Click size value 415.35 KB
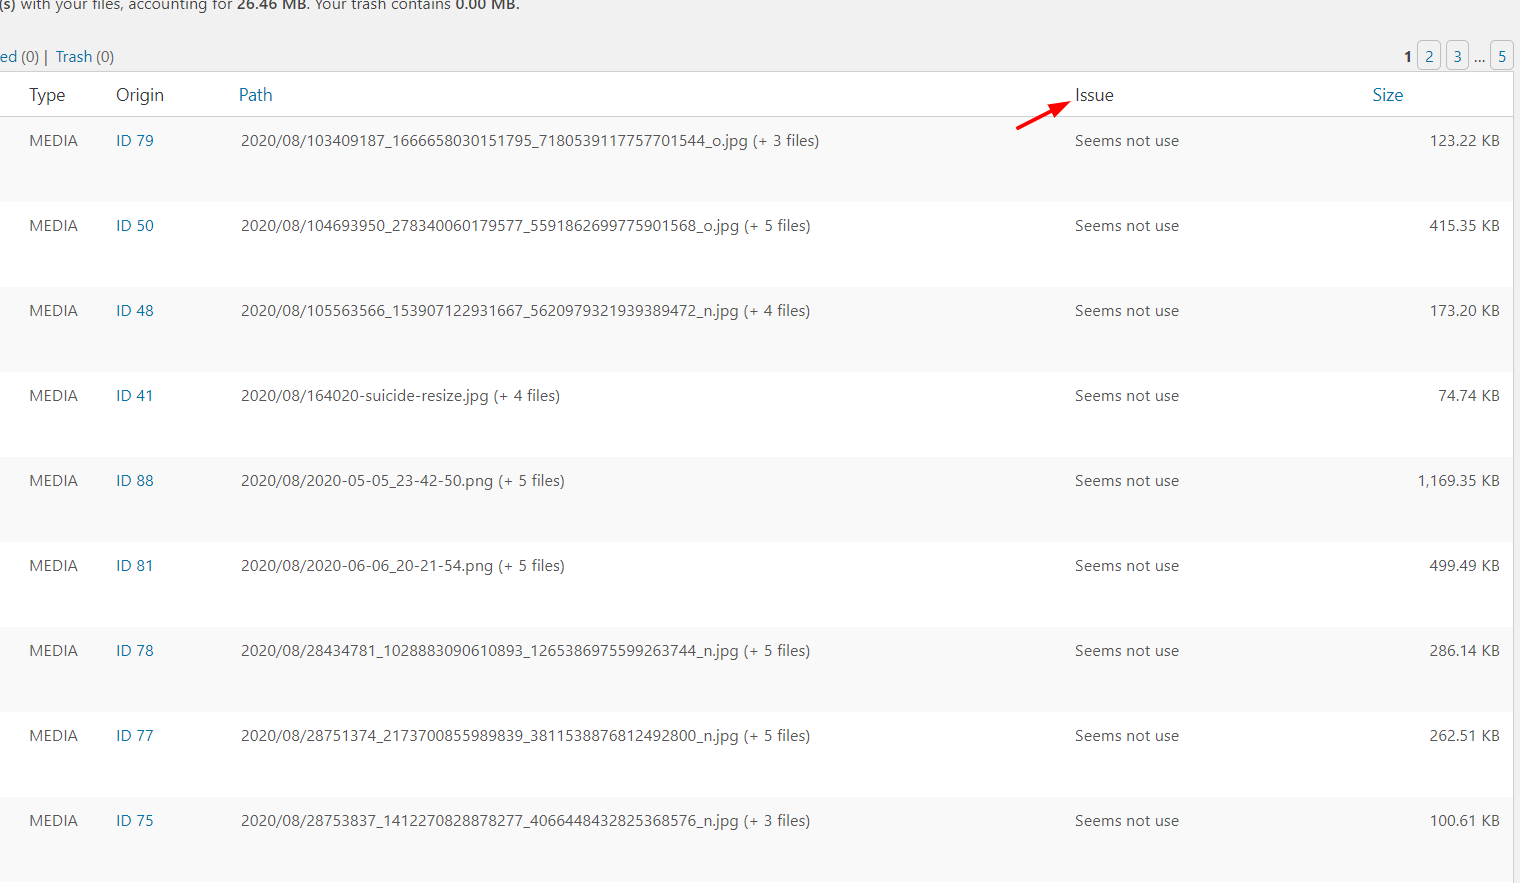 pos(1464,226)
